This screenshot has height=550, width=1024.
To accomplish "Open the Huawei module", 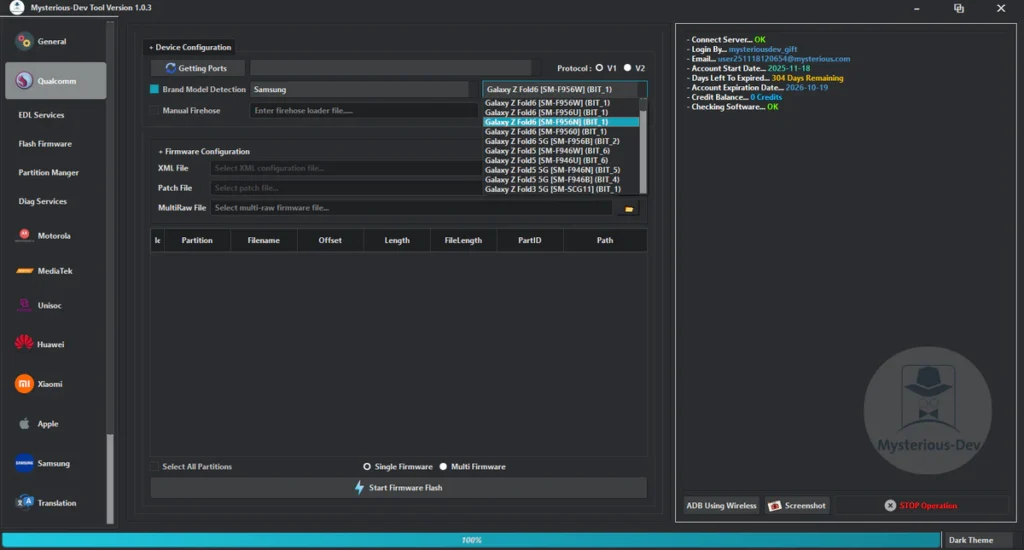I will (24, 344).
